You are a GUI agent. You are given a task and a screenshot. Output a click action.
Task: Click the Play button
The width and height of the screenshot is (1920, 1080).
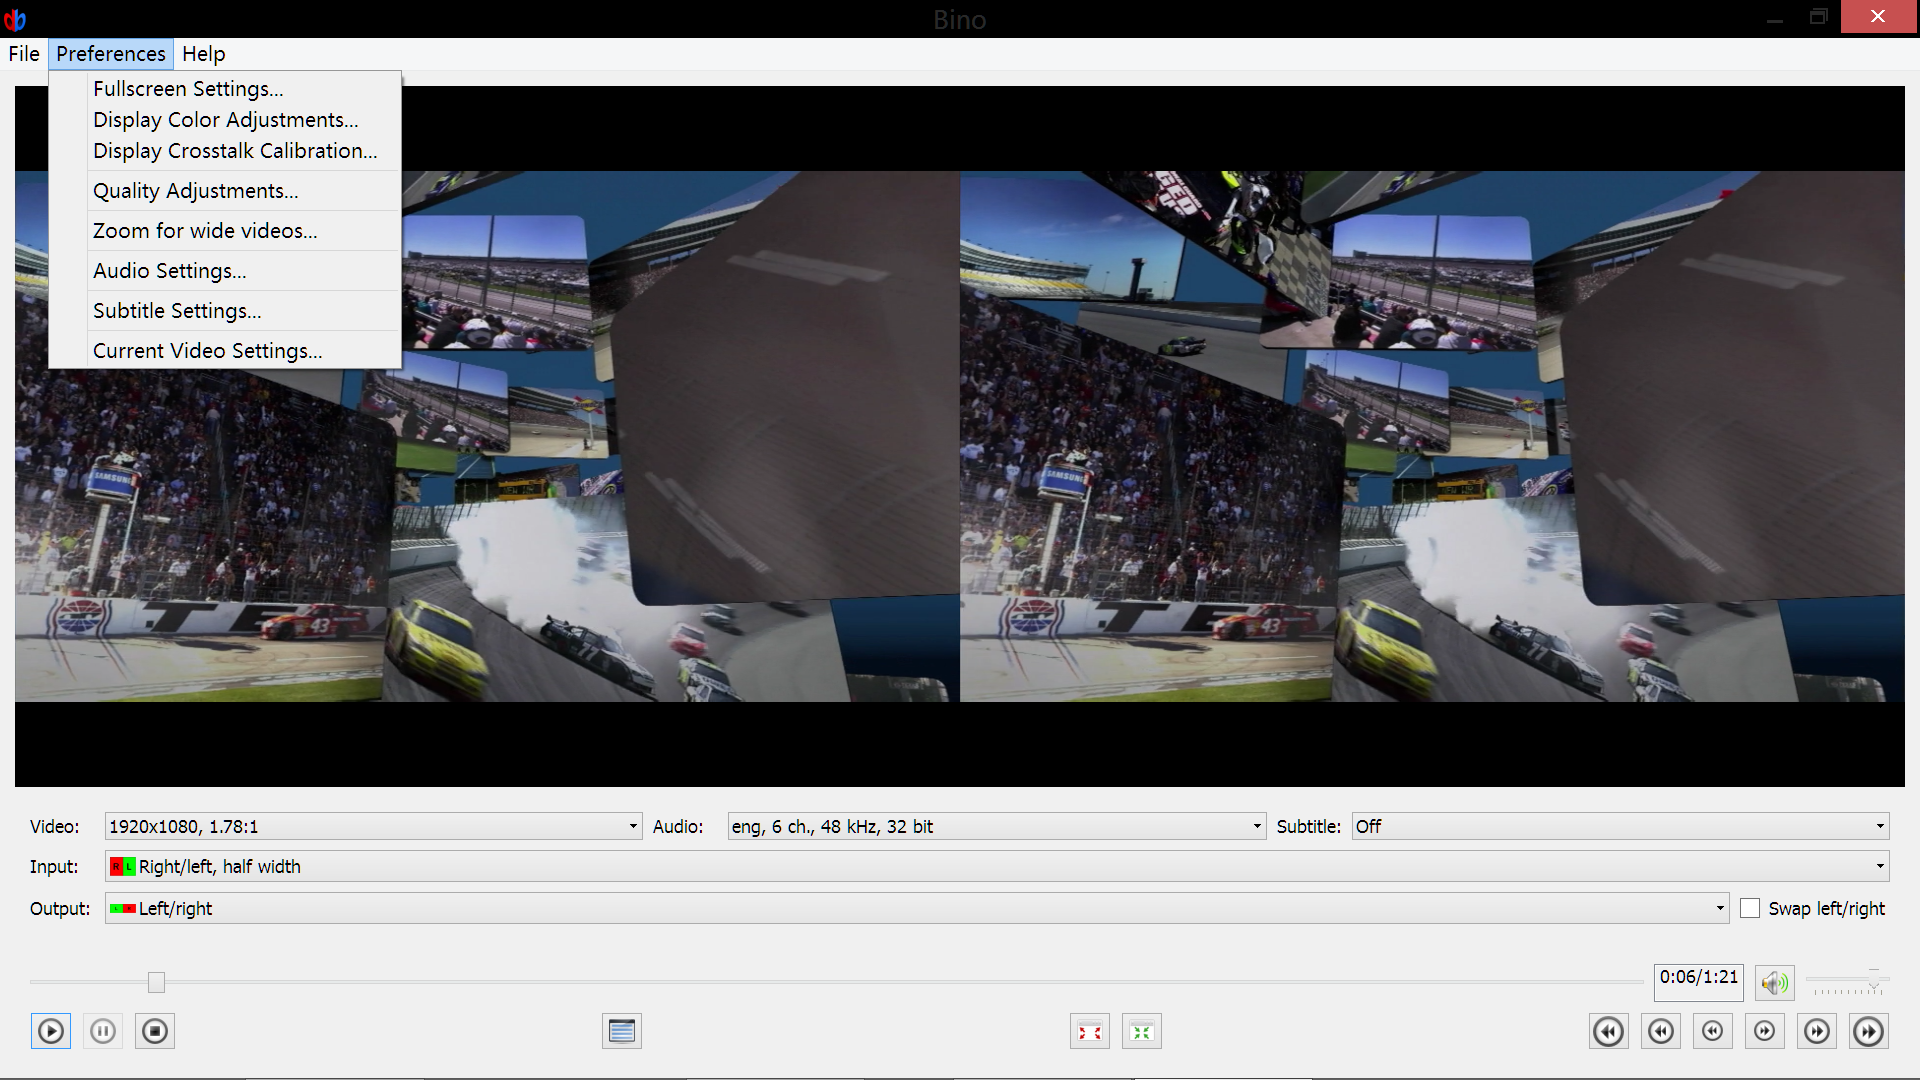(x=51, y=1031)
